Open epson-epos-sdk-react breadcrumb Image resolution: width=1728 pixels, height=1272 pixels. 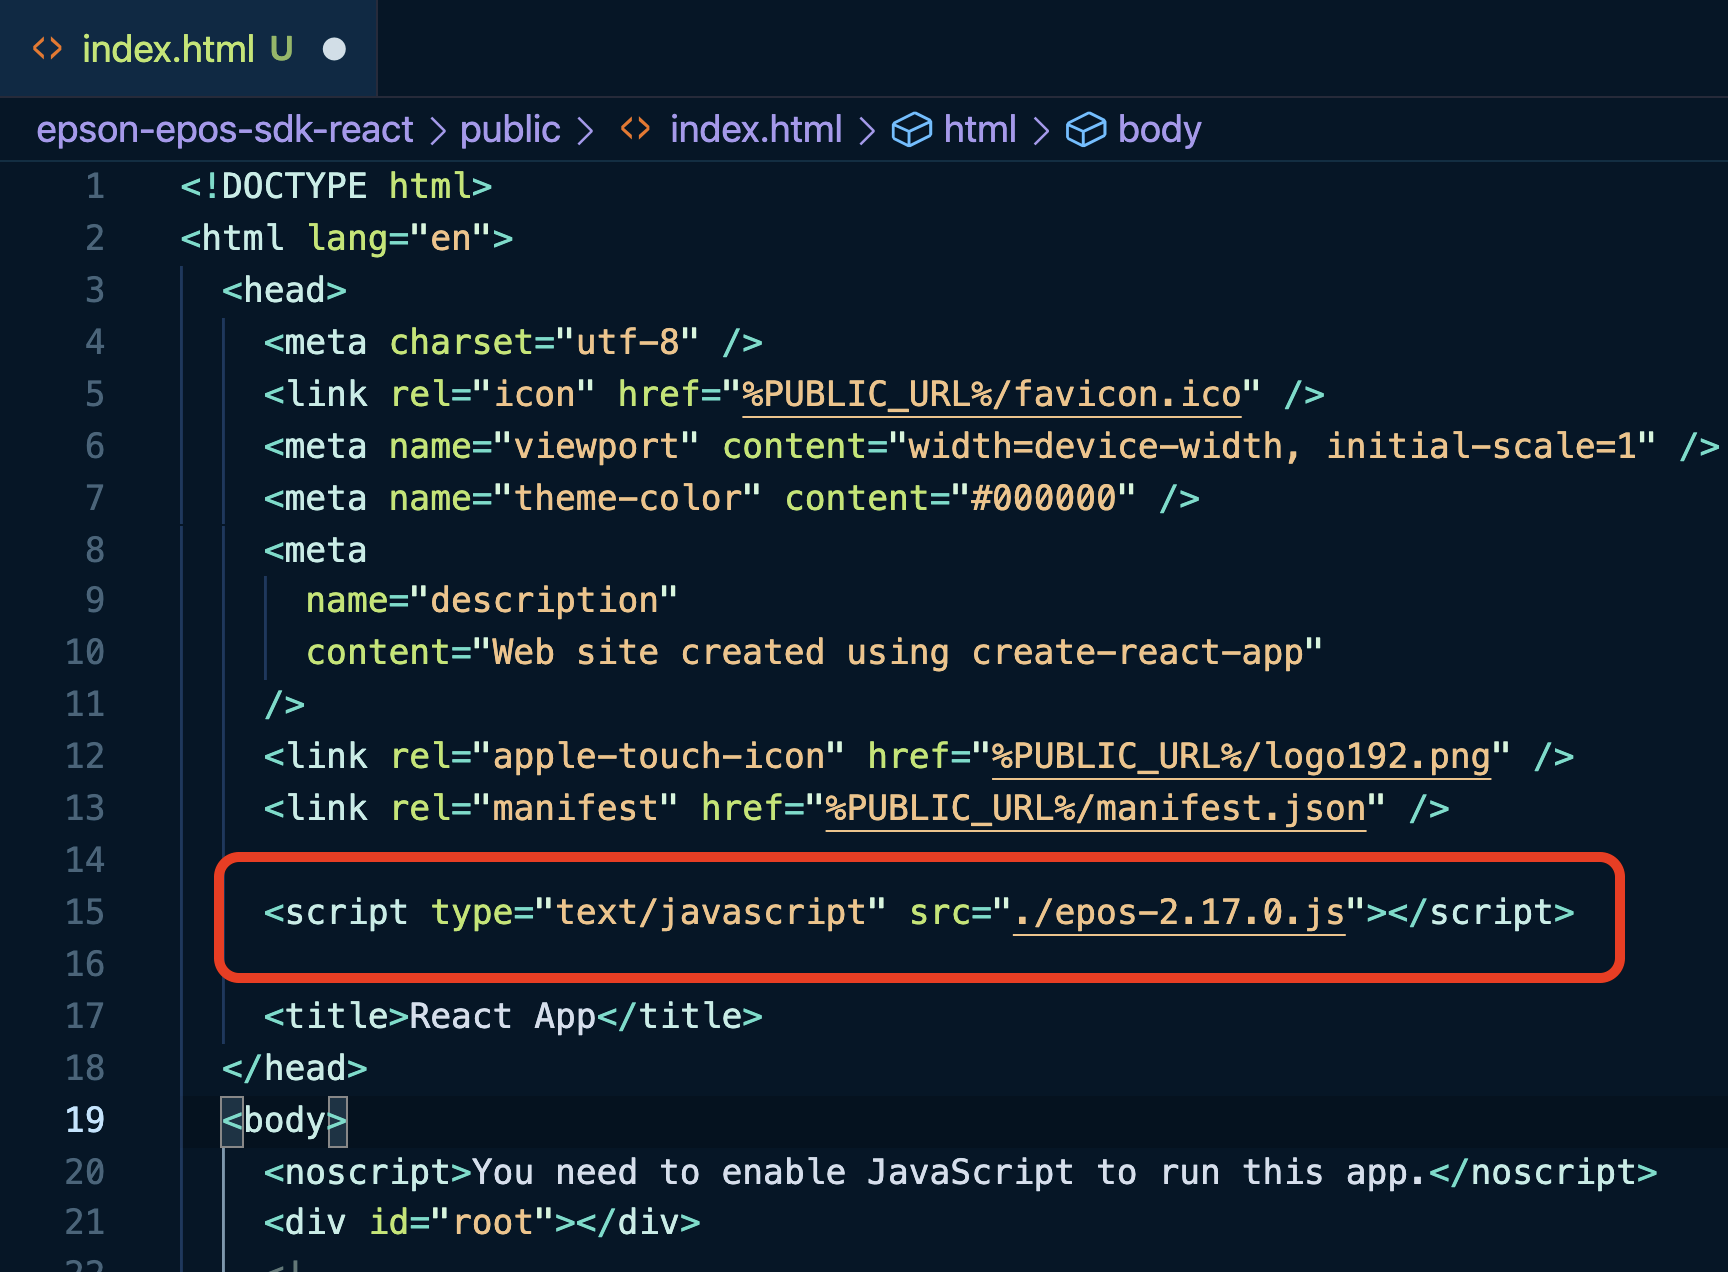tap(225, 129)
